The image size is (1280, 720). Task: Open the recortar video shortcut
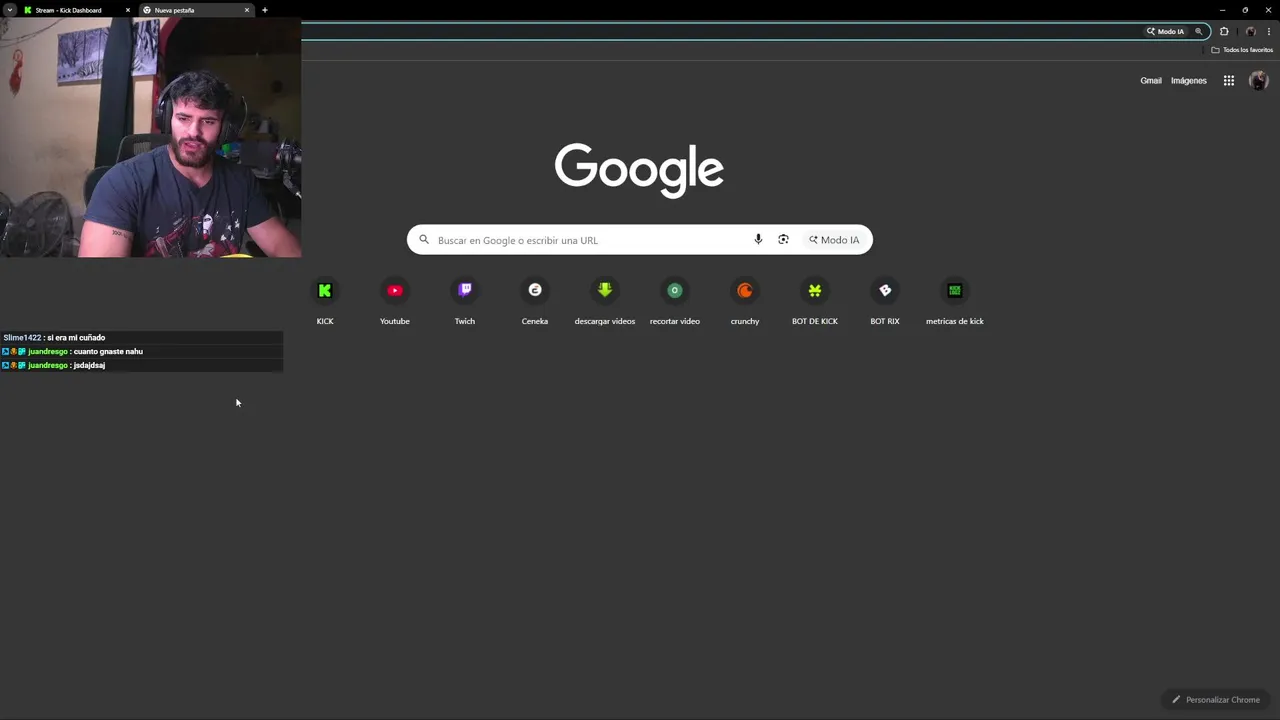(x=675, y=302)
